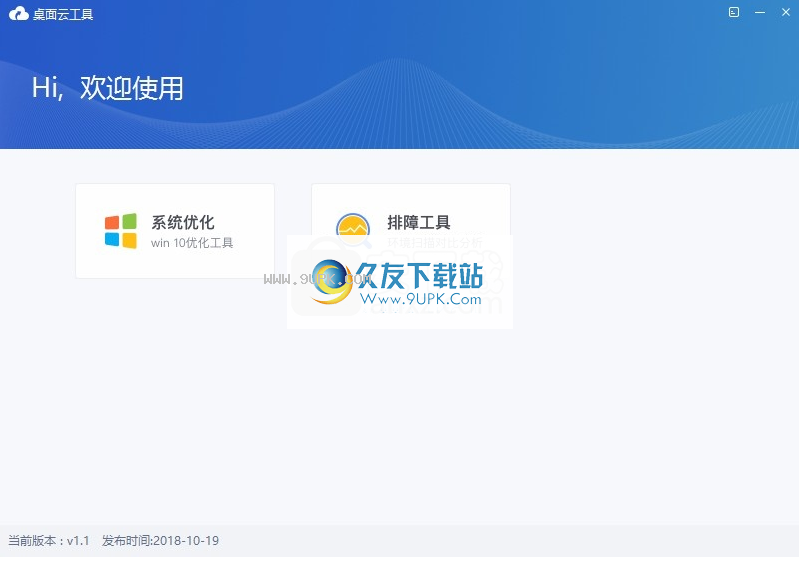Click the Windows logo on 系统优化 card
Image resolution: width=800 pixels, height=564 pixels.
pyautogui.click(x=121, y=231)
